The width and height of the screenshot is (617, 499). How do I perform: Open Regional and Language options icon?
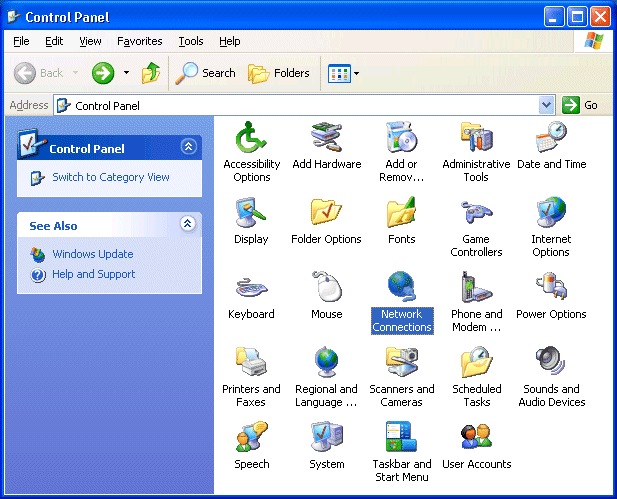[326, 363]
